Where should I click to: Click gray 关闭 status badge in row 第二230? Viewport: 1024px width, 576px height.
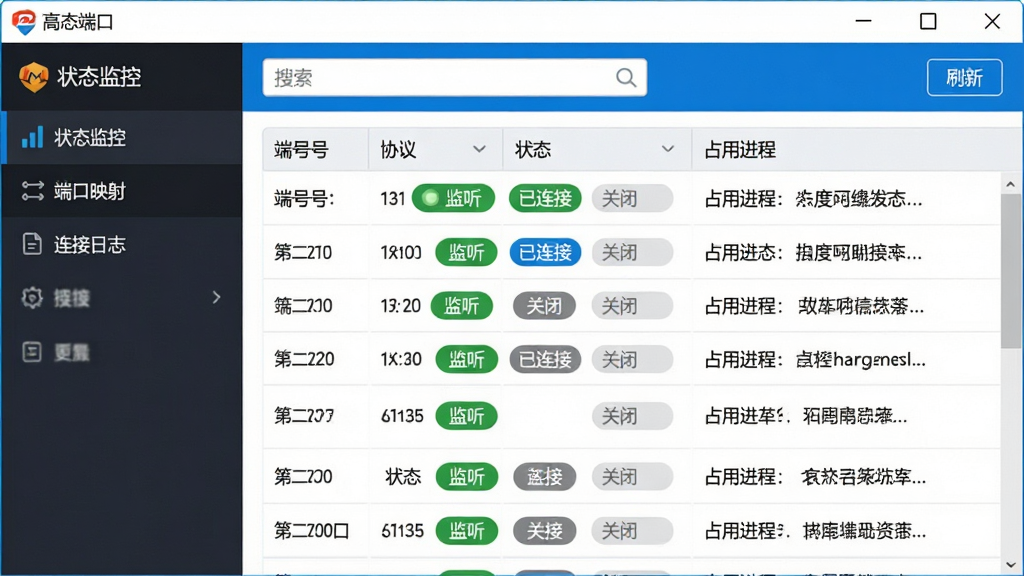point(544,306)
